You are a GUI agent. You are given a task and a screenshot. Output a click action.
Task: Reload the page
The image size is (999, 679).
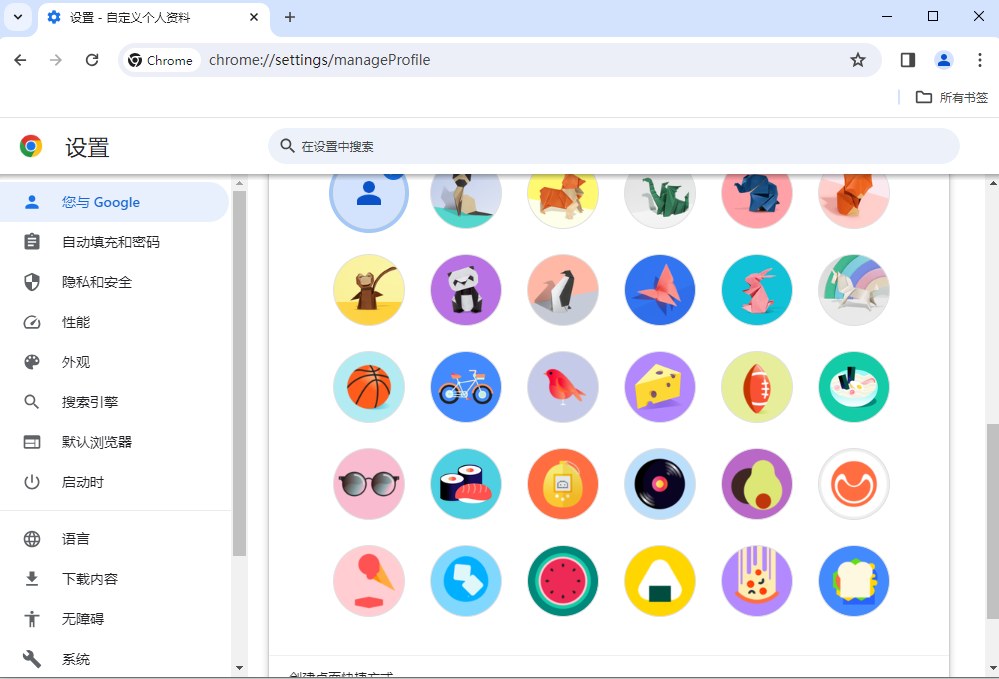[92, 60]
